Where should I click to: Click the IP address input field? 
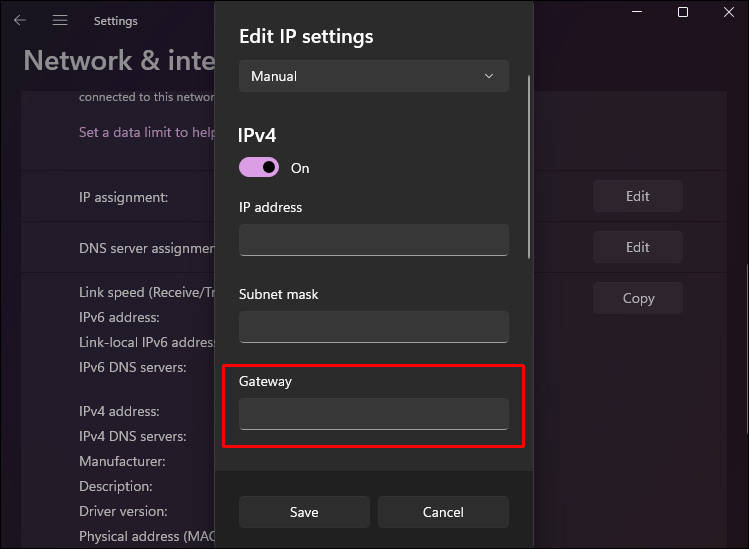coord(373,240)
